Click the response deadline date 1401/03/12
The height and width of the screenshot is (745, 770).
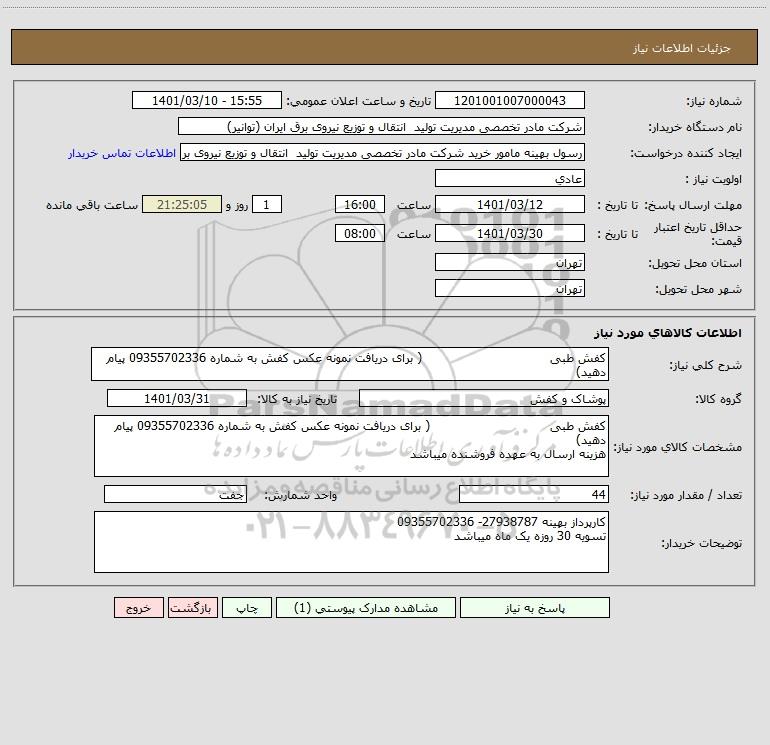(510, 204)
